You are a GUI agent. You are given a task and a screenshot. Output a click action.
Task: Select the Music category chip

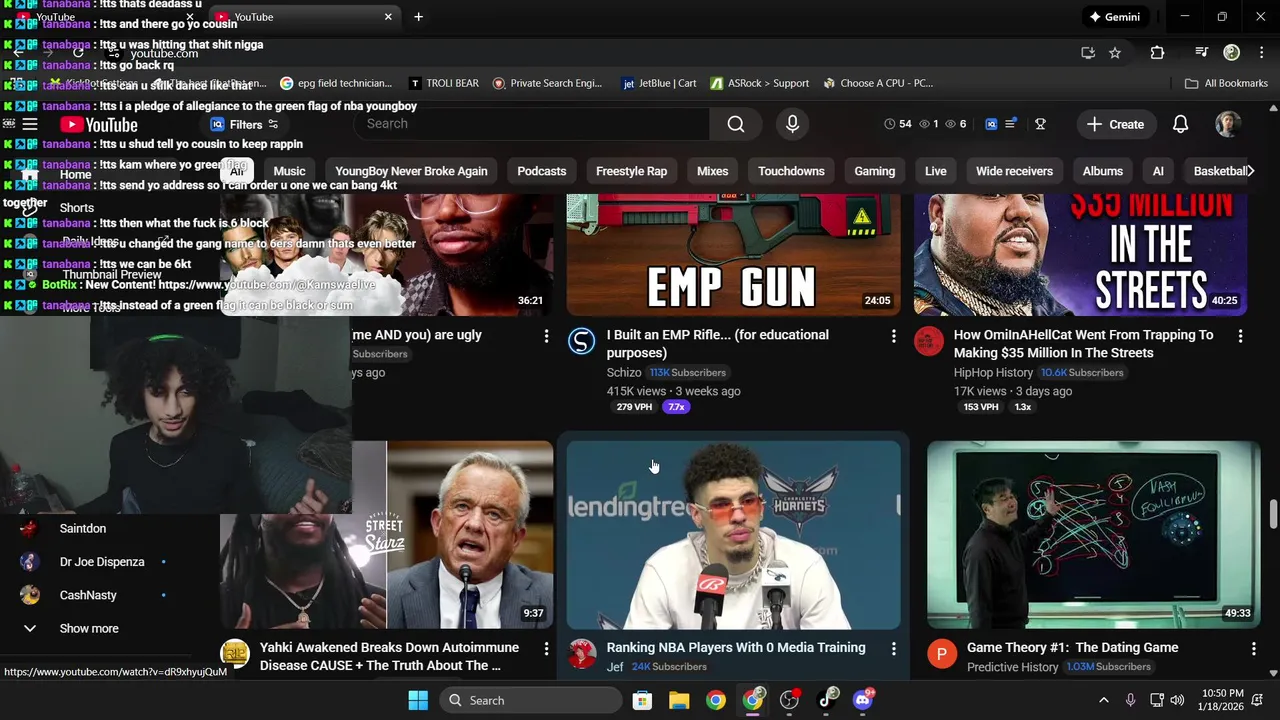coord(289,171)
